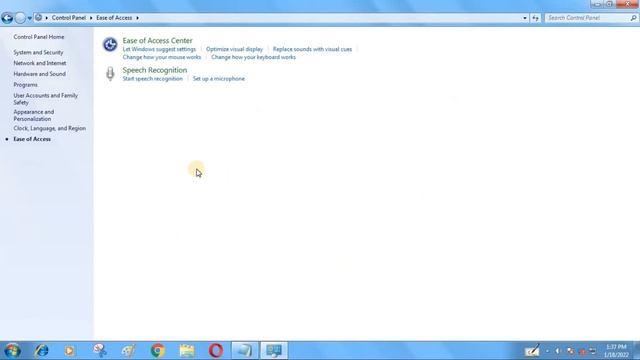Open Hardware and Sound category
The image size is (640, 360).
coord(40,74)
